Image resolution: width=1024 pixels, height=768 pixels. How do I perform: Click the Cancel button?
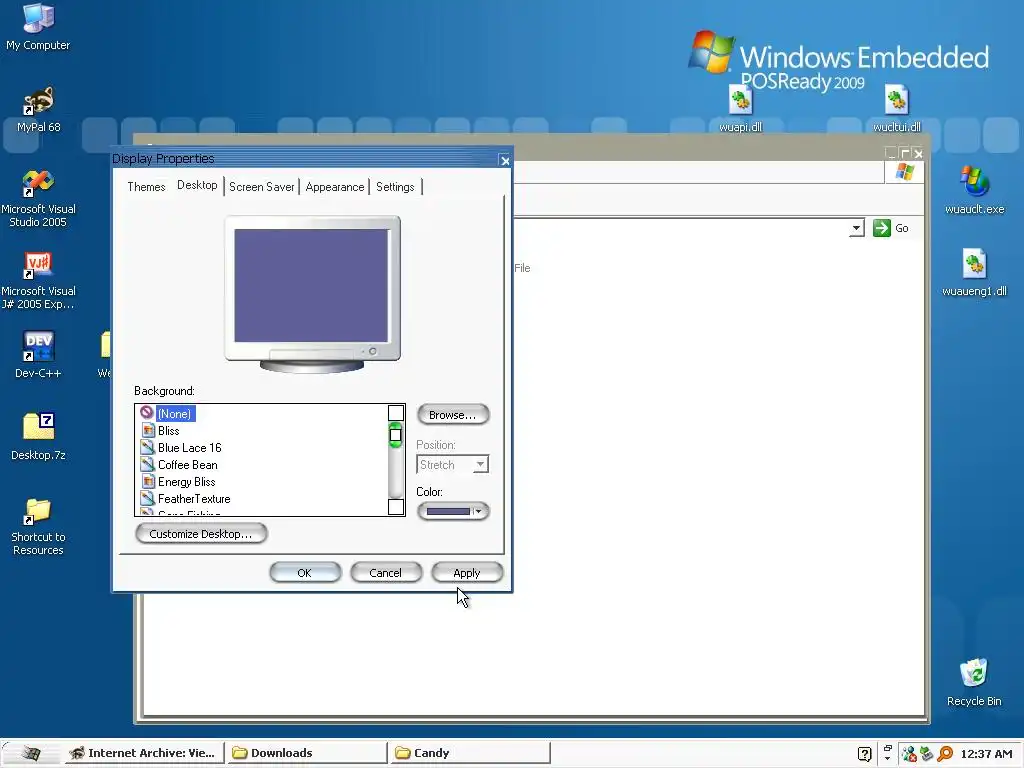pyautogui.click(x=386, y=573)
